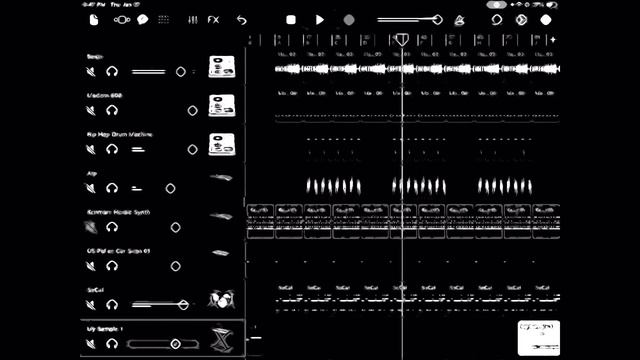Solo the Hip Hop Drum Machine track
The width and height of the screenshot is (640, 360).
click(x=112, y=149)
